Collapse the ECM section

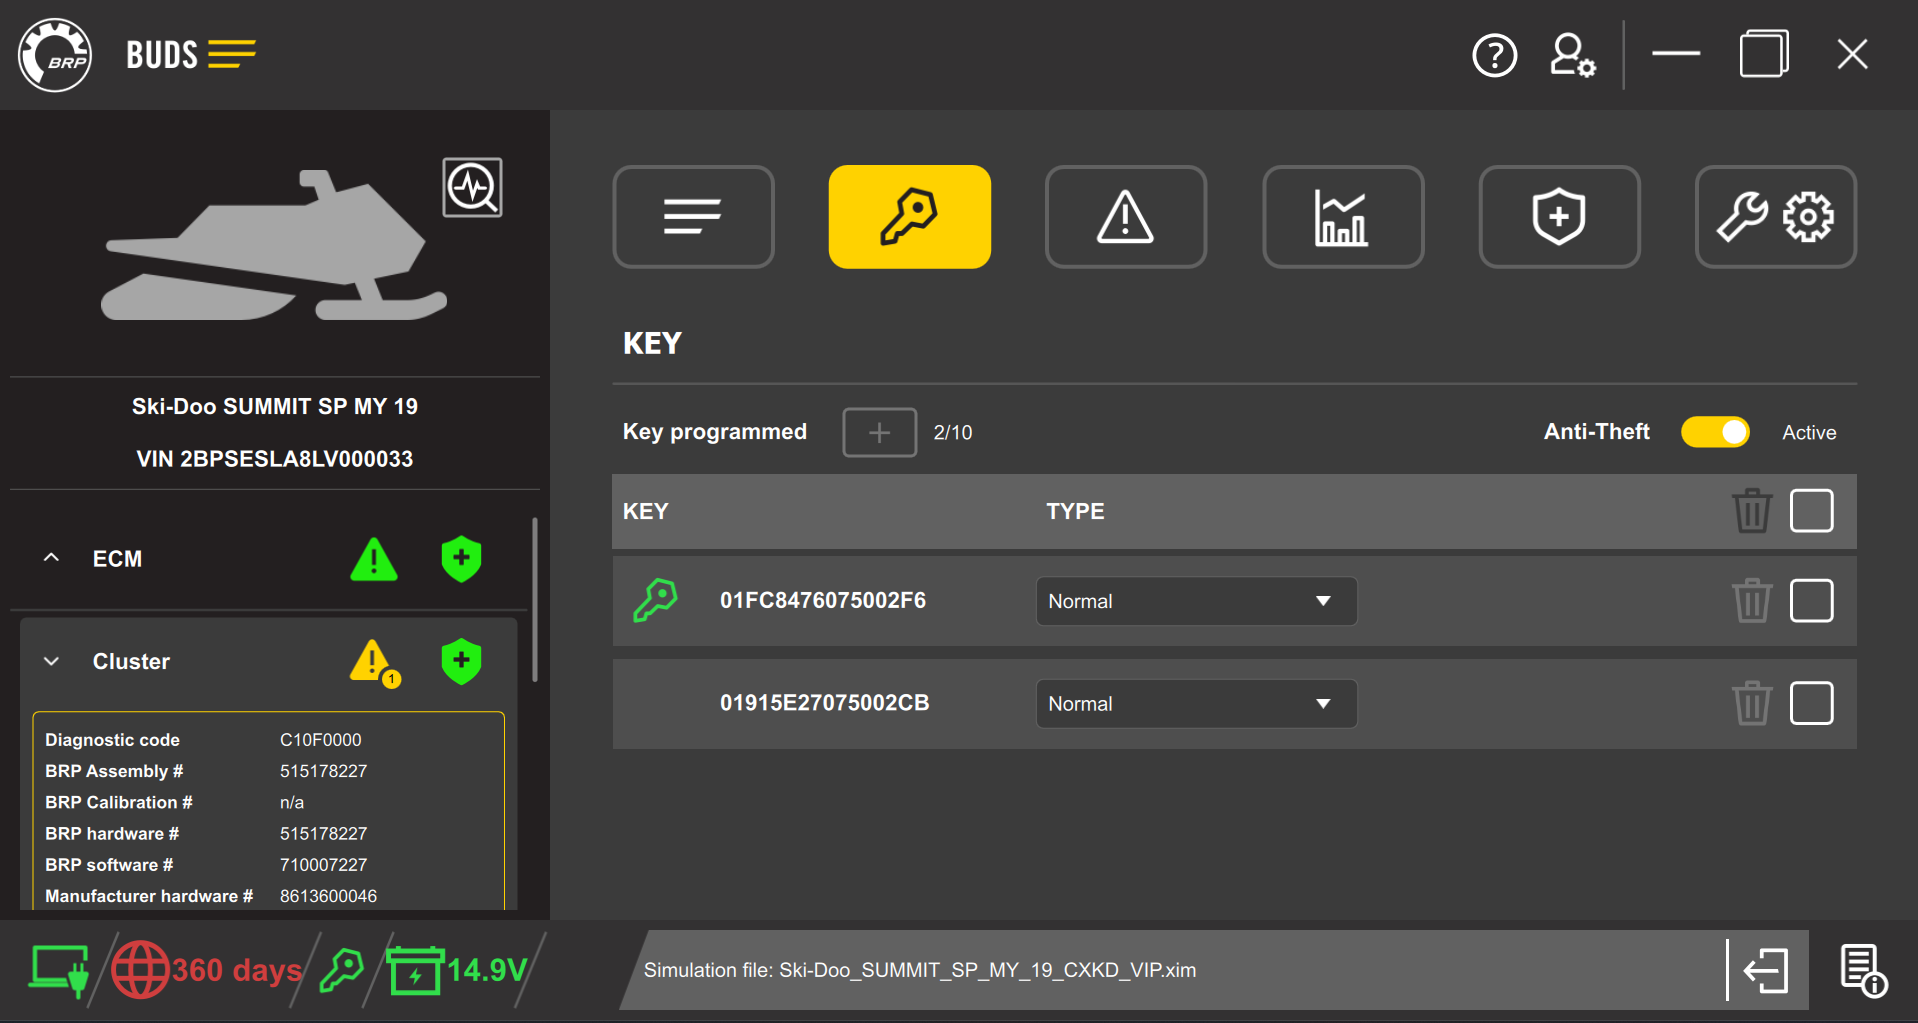click(51, 558)
